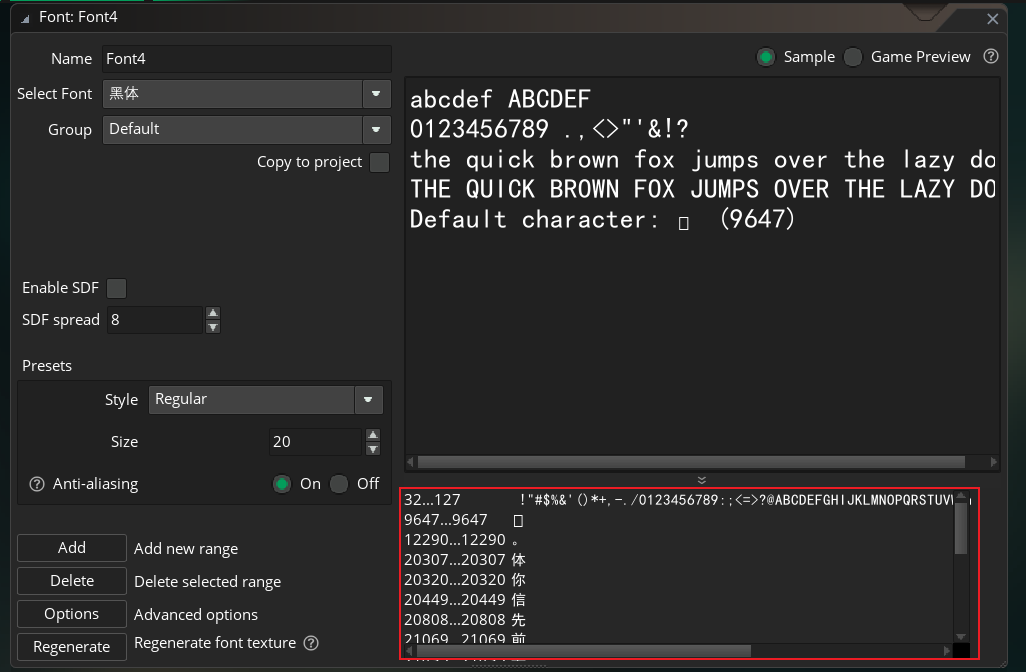Increase font size with up arrow
The width and height of the screenshot is (1026, 672).
[373, 435]
